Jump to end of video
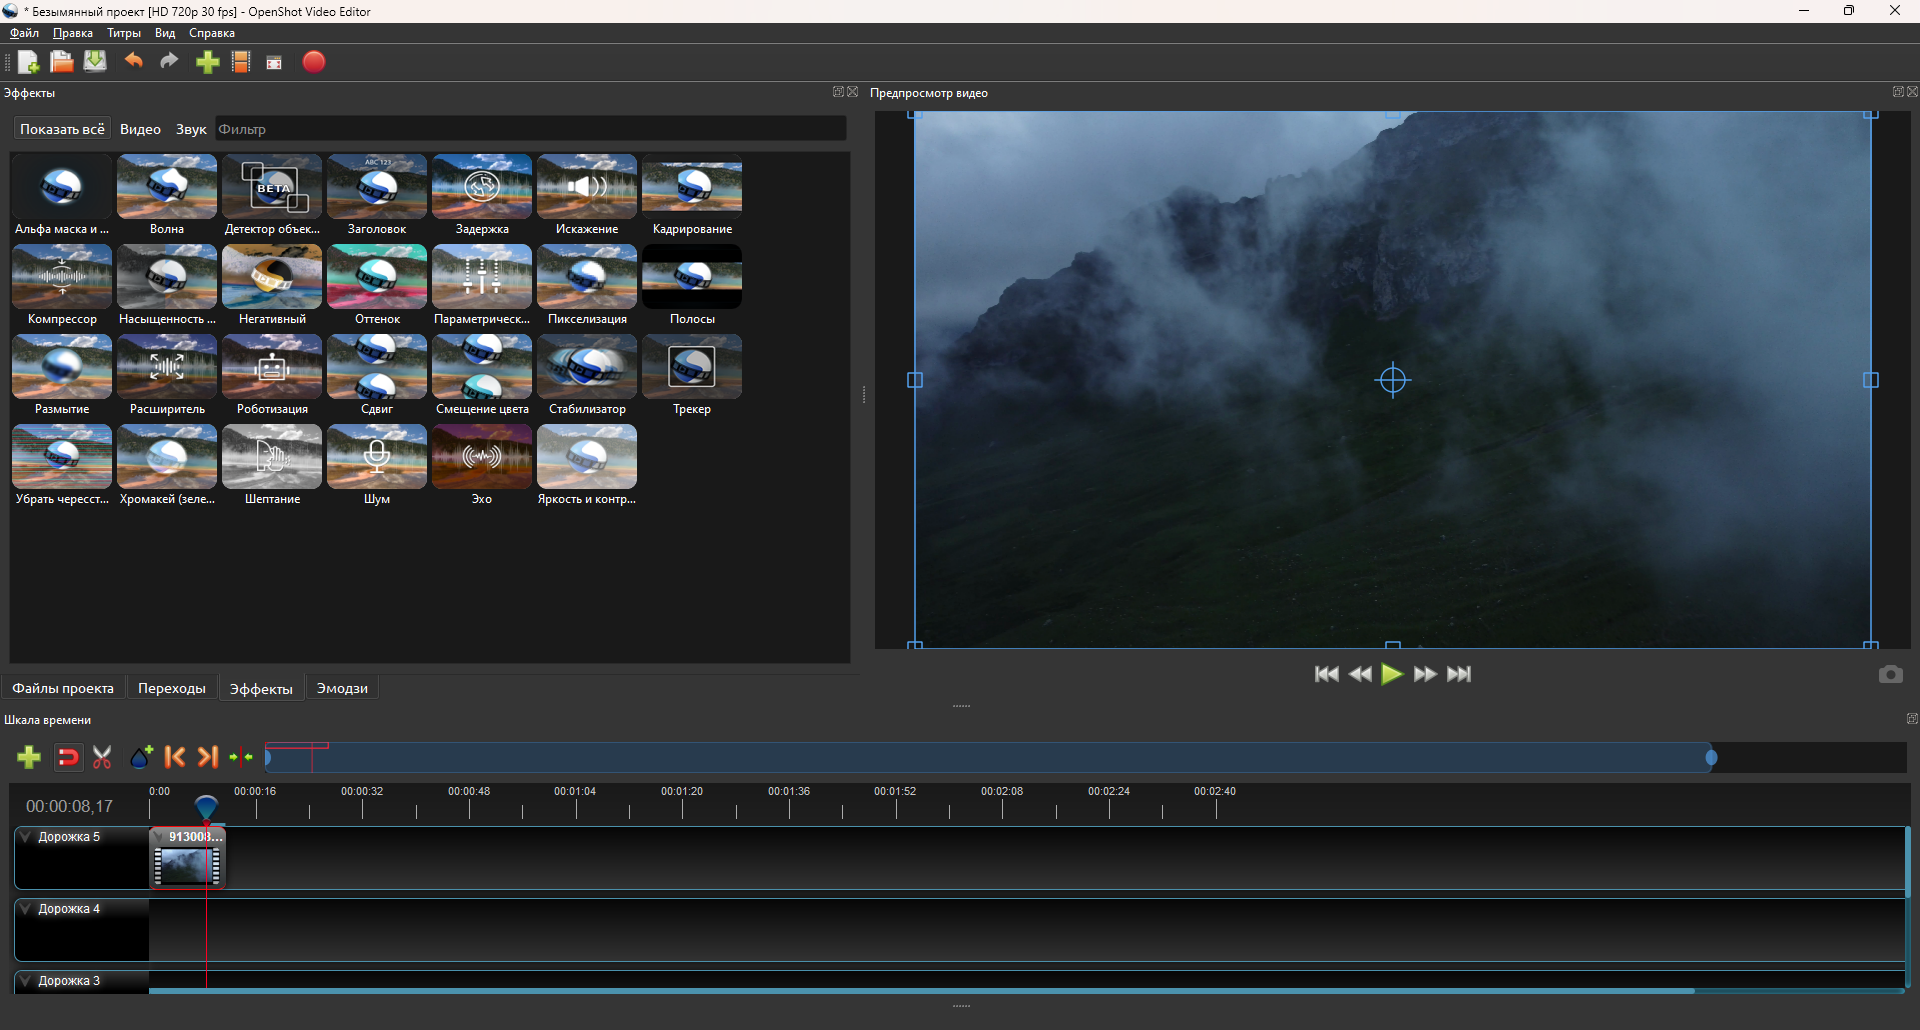 pyautogui.click(x=1459, y=674)
